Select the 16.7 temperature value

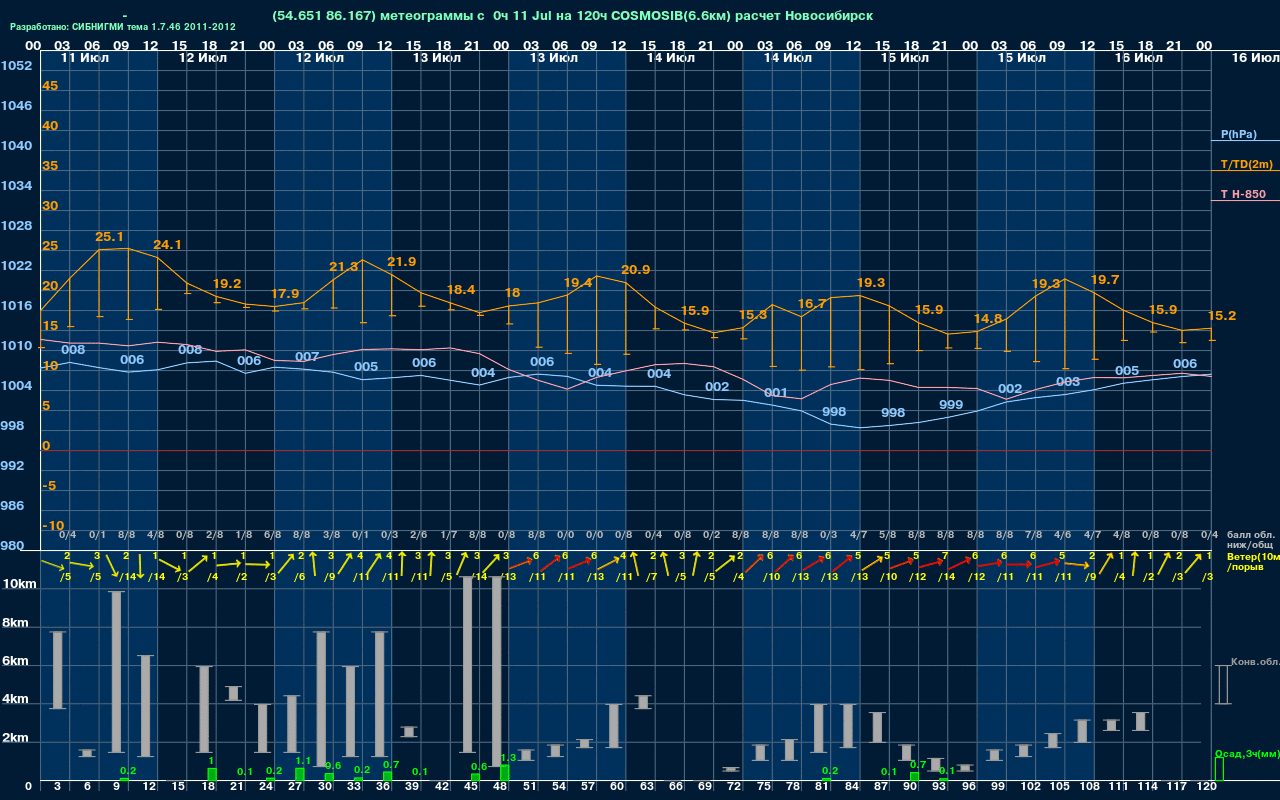(812, 304)
